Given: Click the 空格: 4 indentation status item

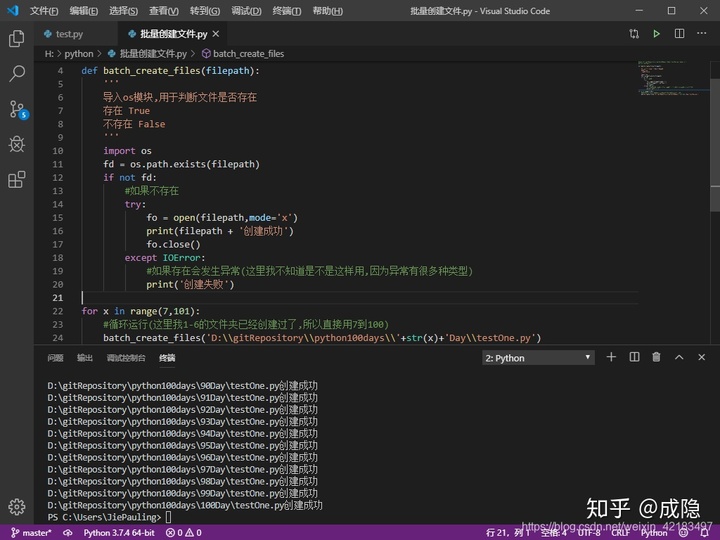Looking at the screenshot, I should click(x=553, y=533).
